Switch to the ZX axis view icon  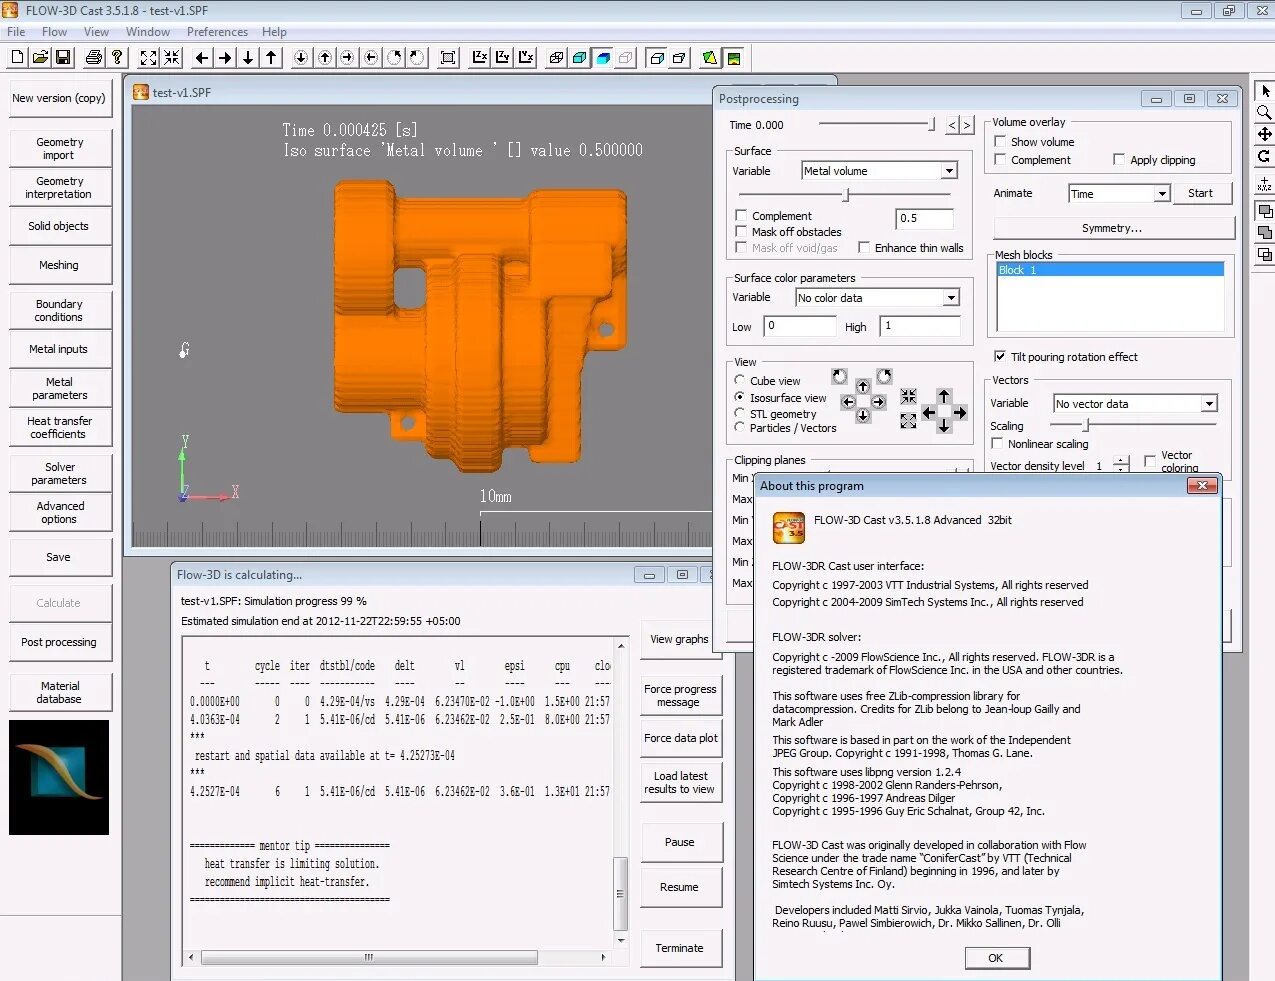[479, 58]
